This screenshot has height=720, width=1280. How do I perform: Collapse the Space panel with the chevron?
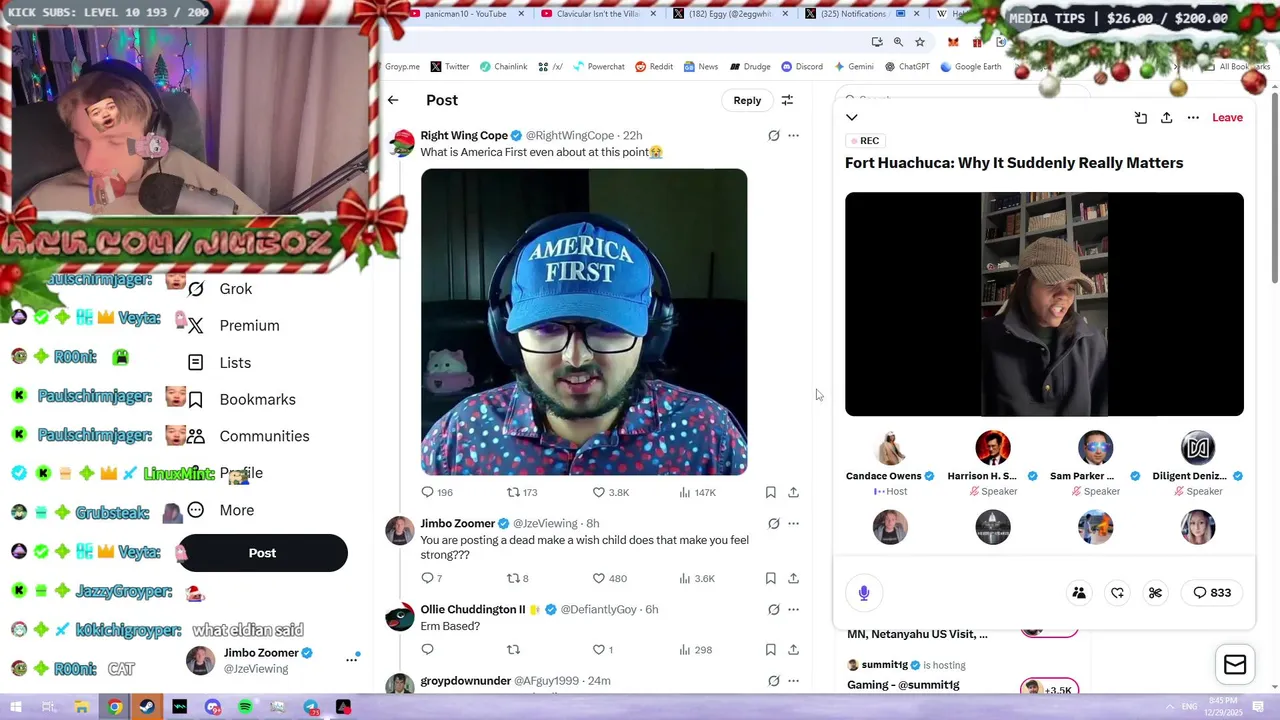click(x=852, y=117)
